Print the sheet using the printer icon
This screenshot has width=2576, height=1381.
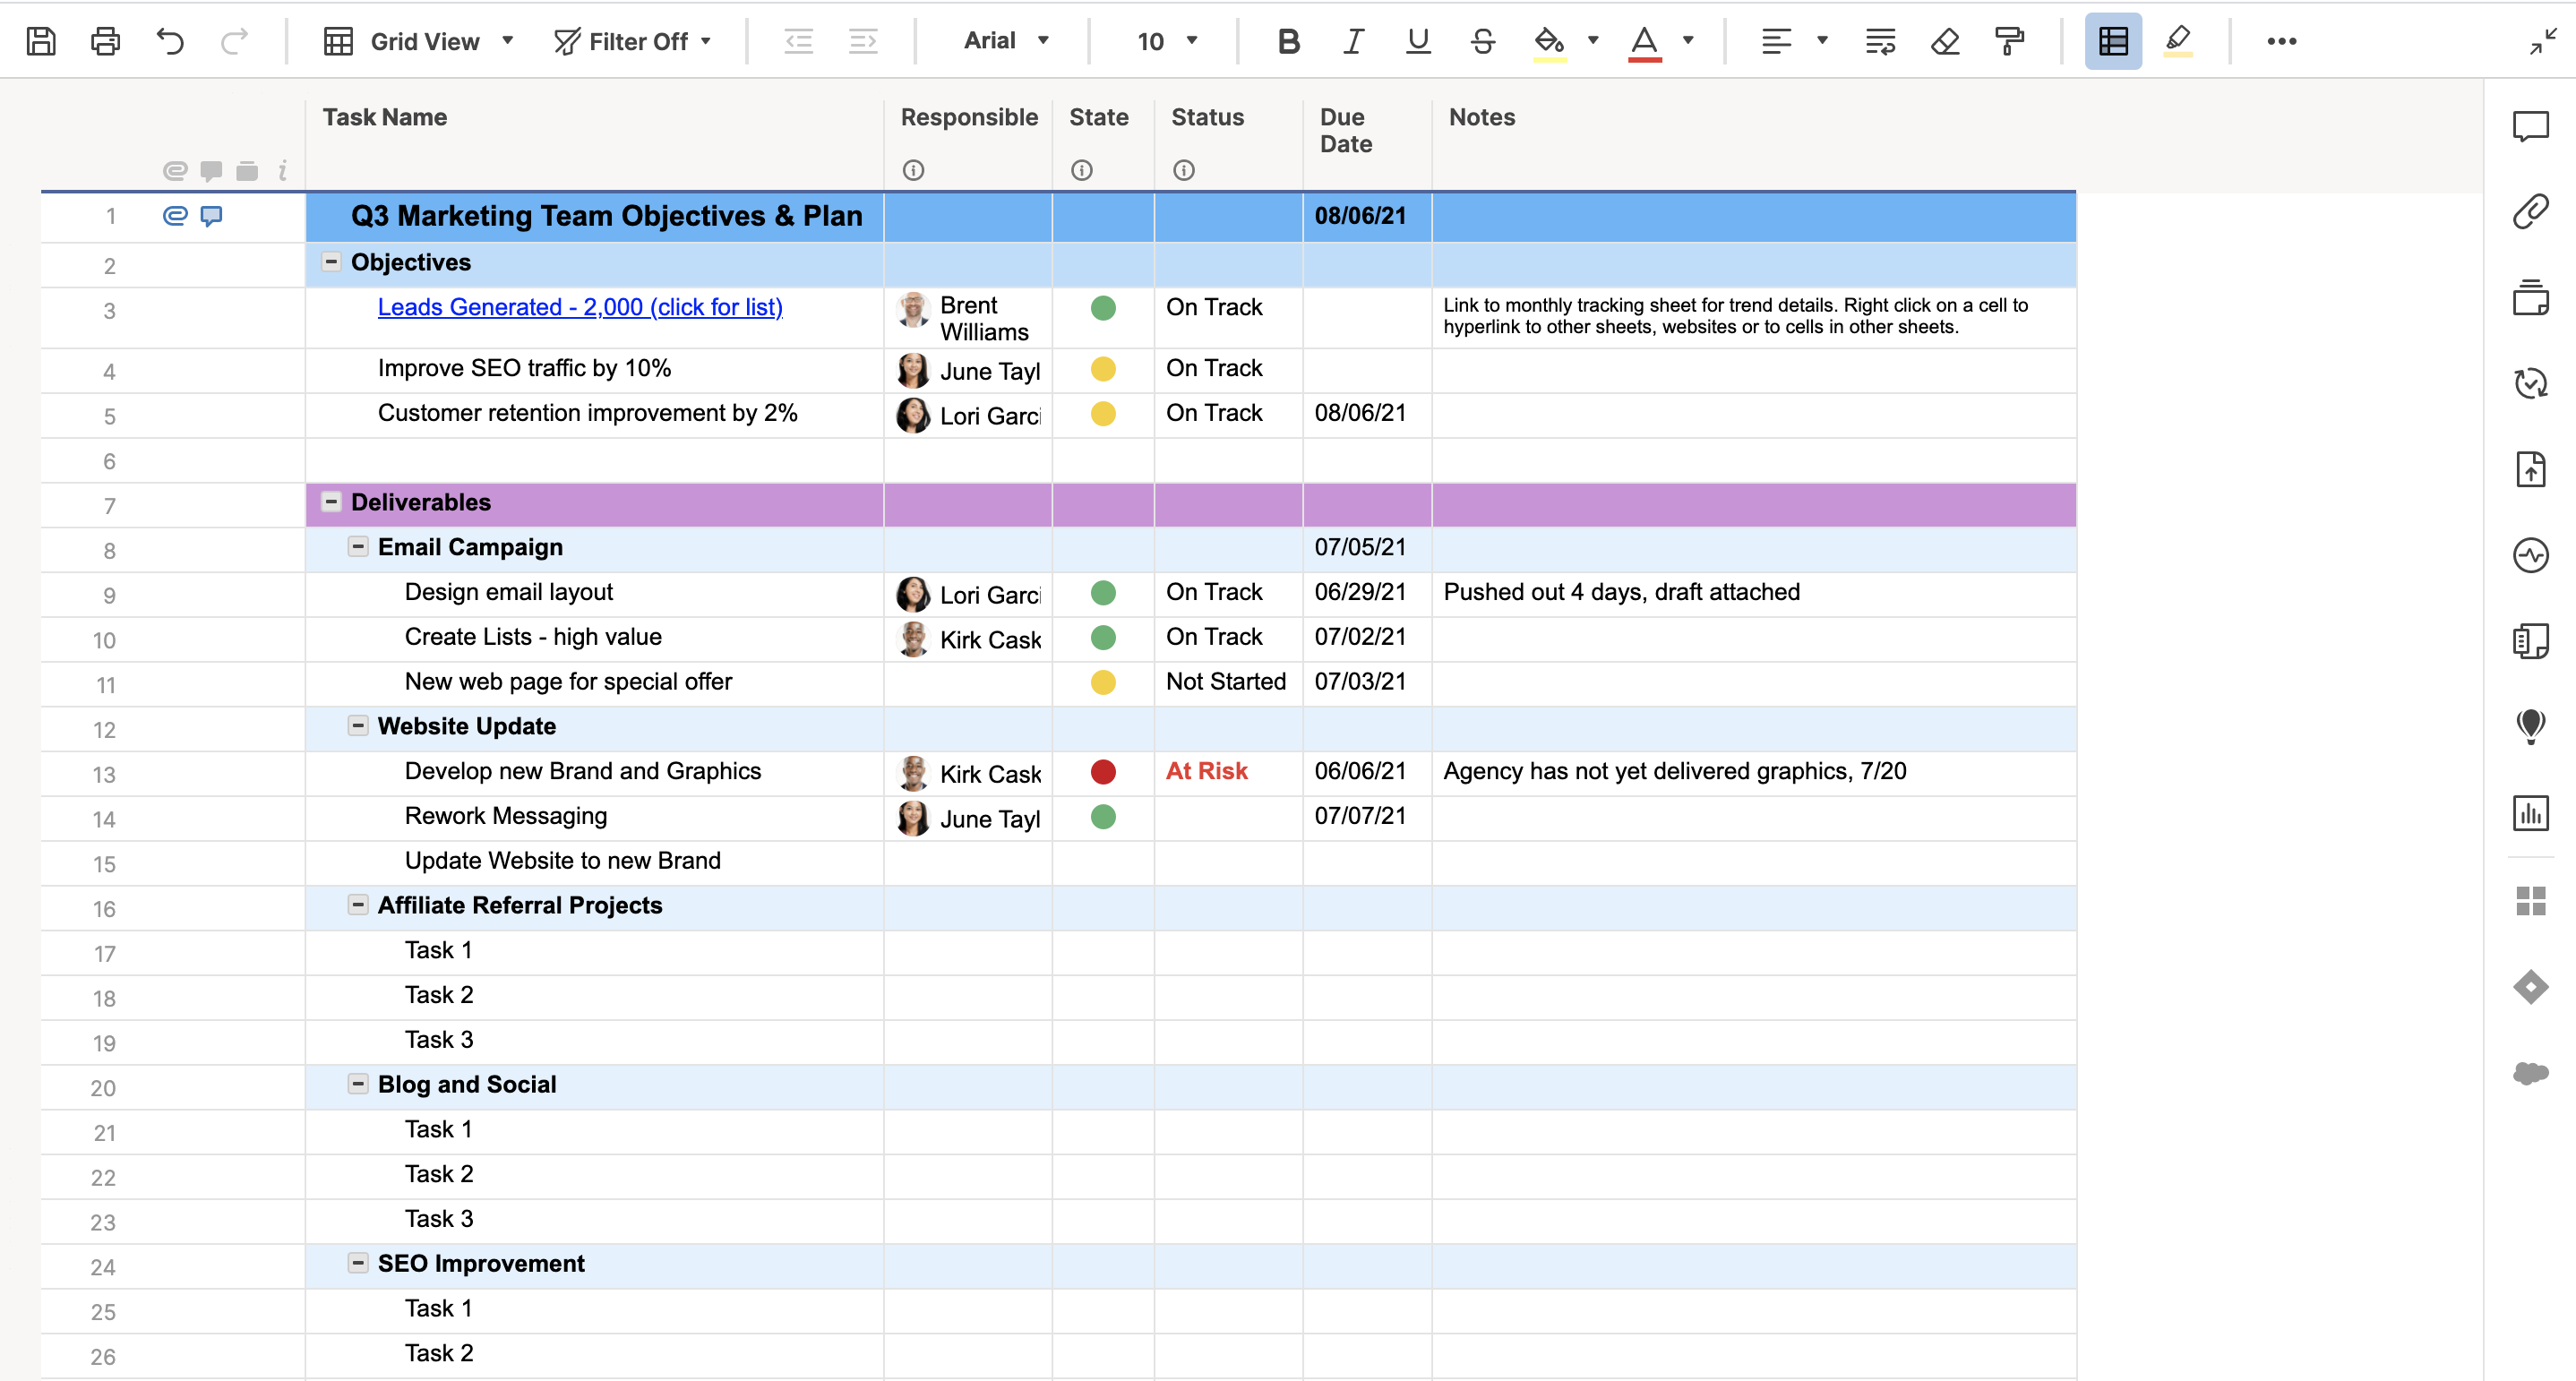(x=105, y=41)
